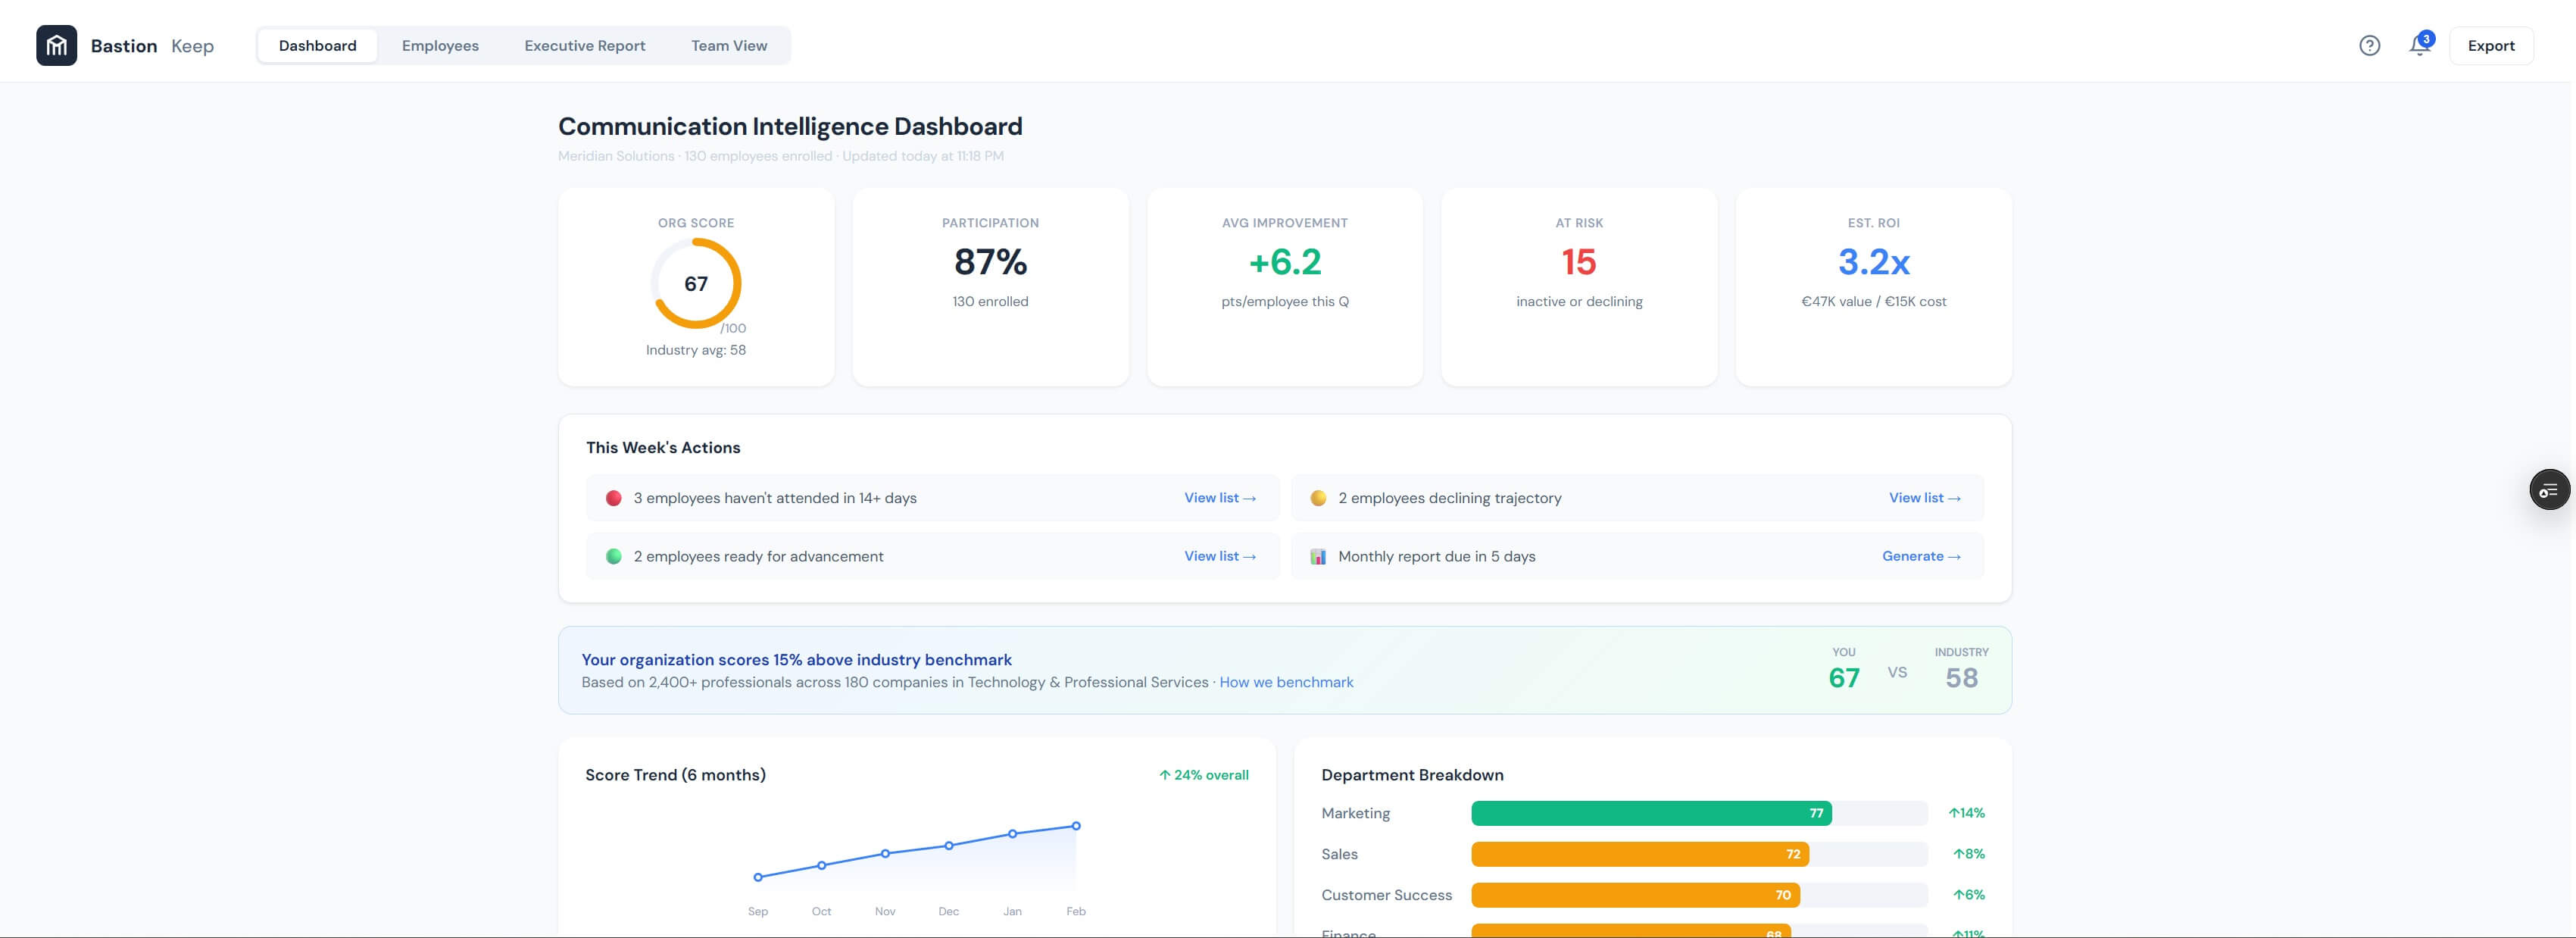Open the How we benchmark link
Screen dimensions: 2576x938
[1285, 682]
